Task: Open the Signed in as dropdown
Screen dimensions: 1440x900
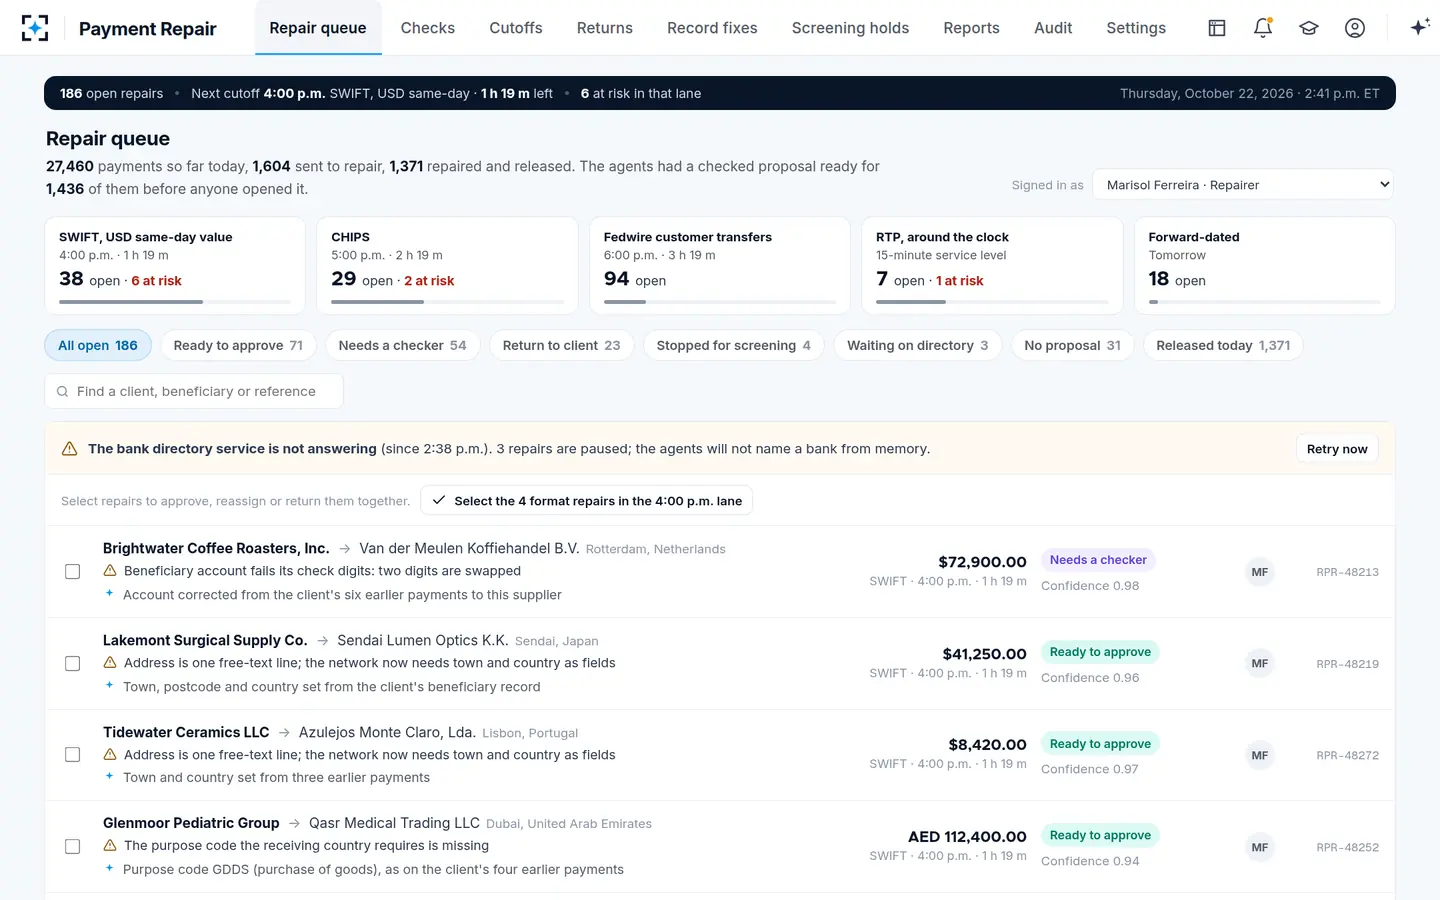Action: [1243, 185]
